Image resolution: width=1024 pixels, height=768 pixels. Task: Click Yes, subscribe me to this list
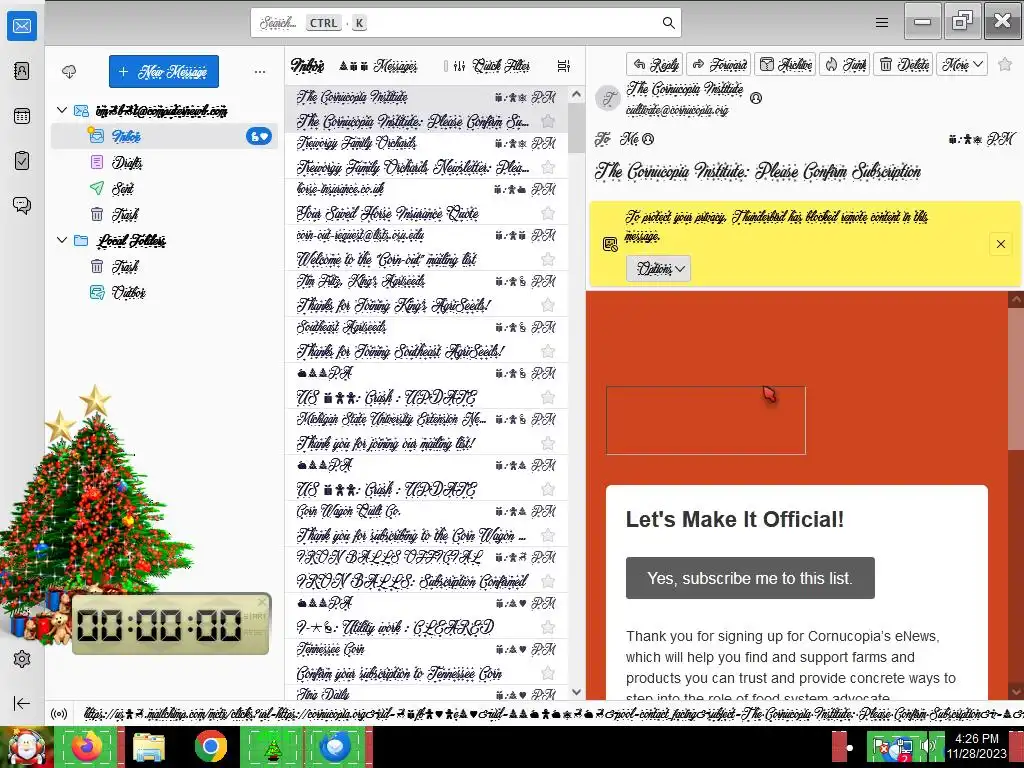pyautogui.click(x=750, y=578)
